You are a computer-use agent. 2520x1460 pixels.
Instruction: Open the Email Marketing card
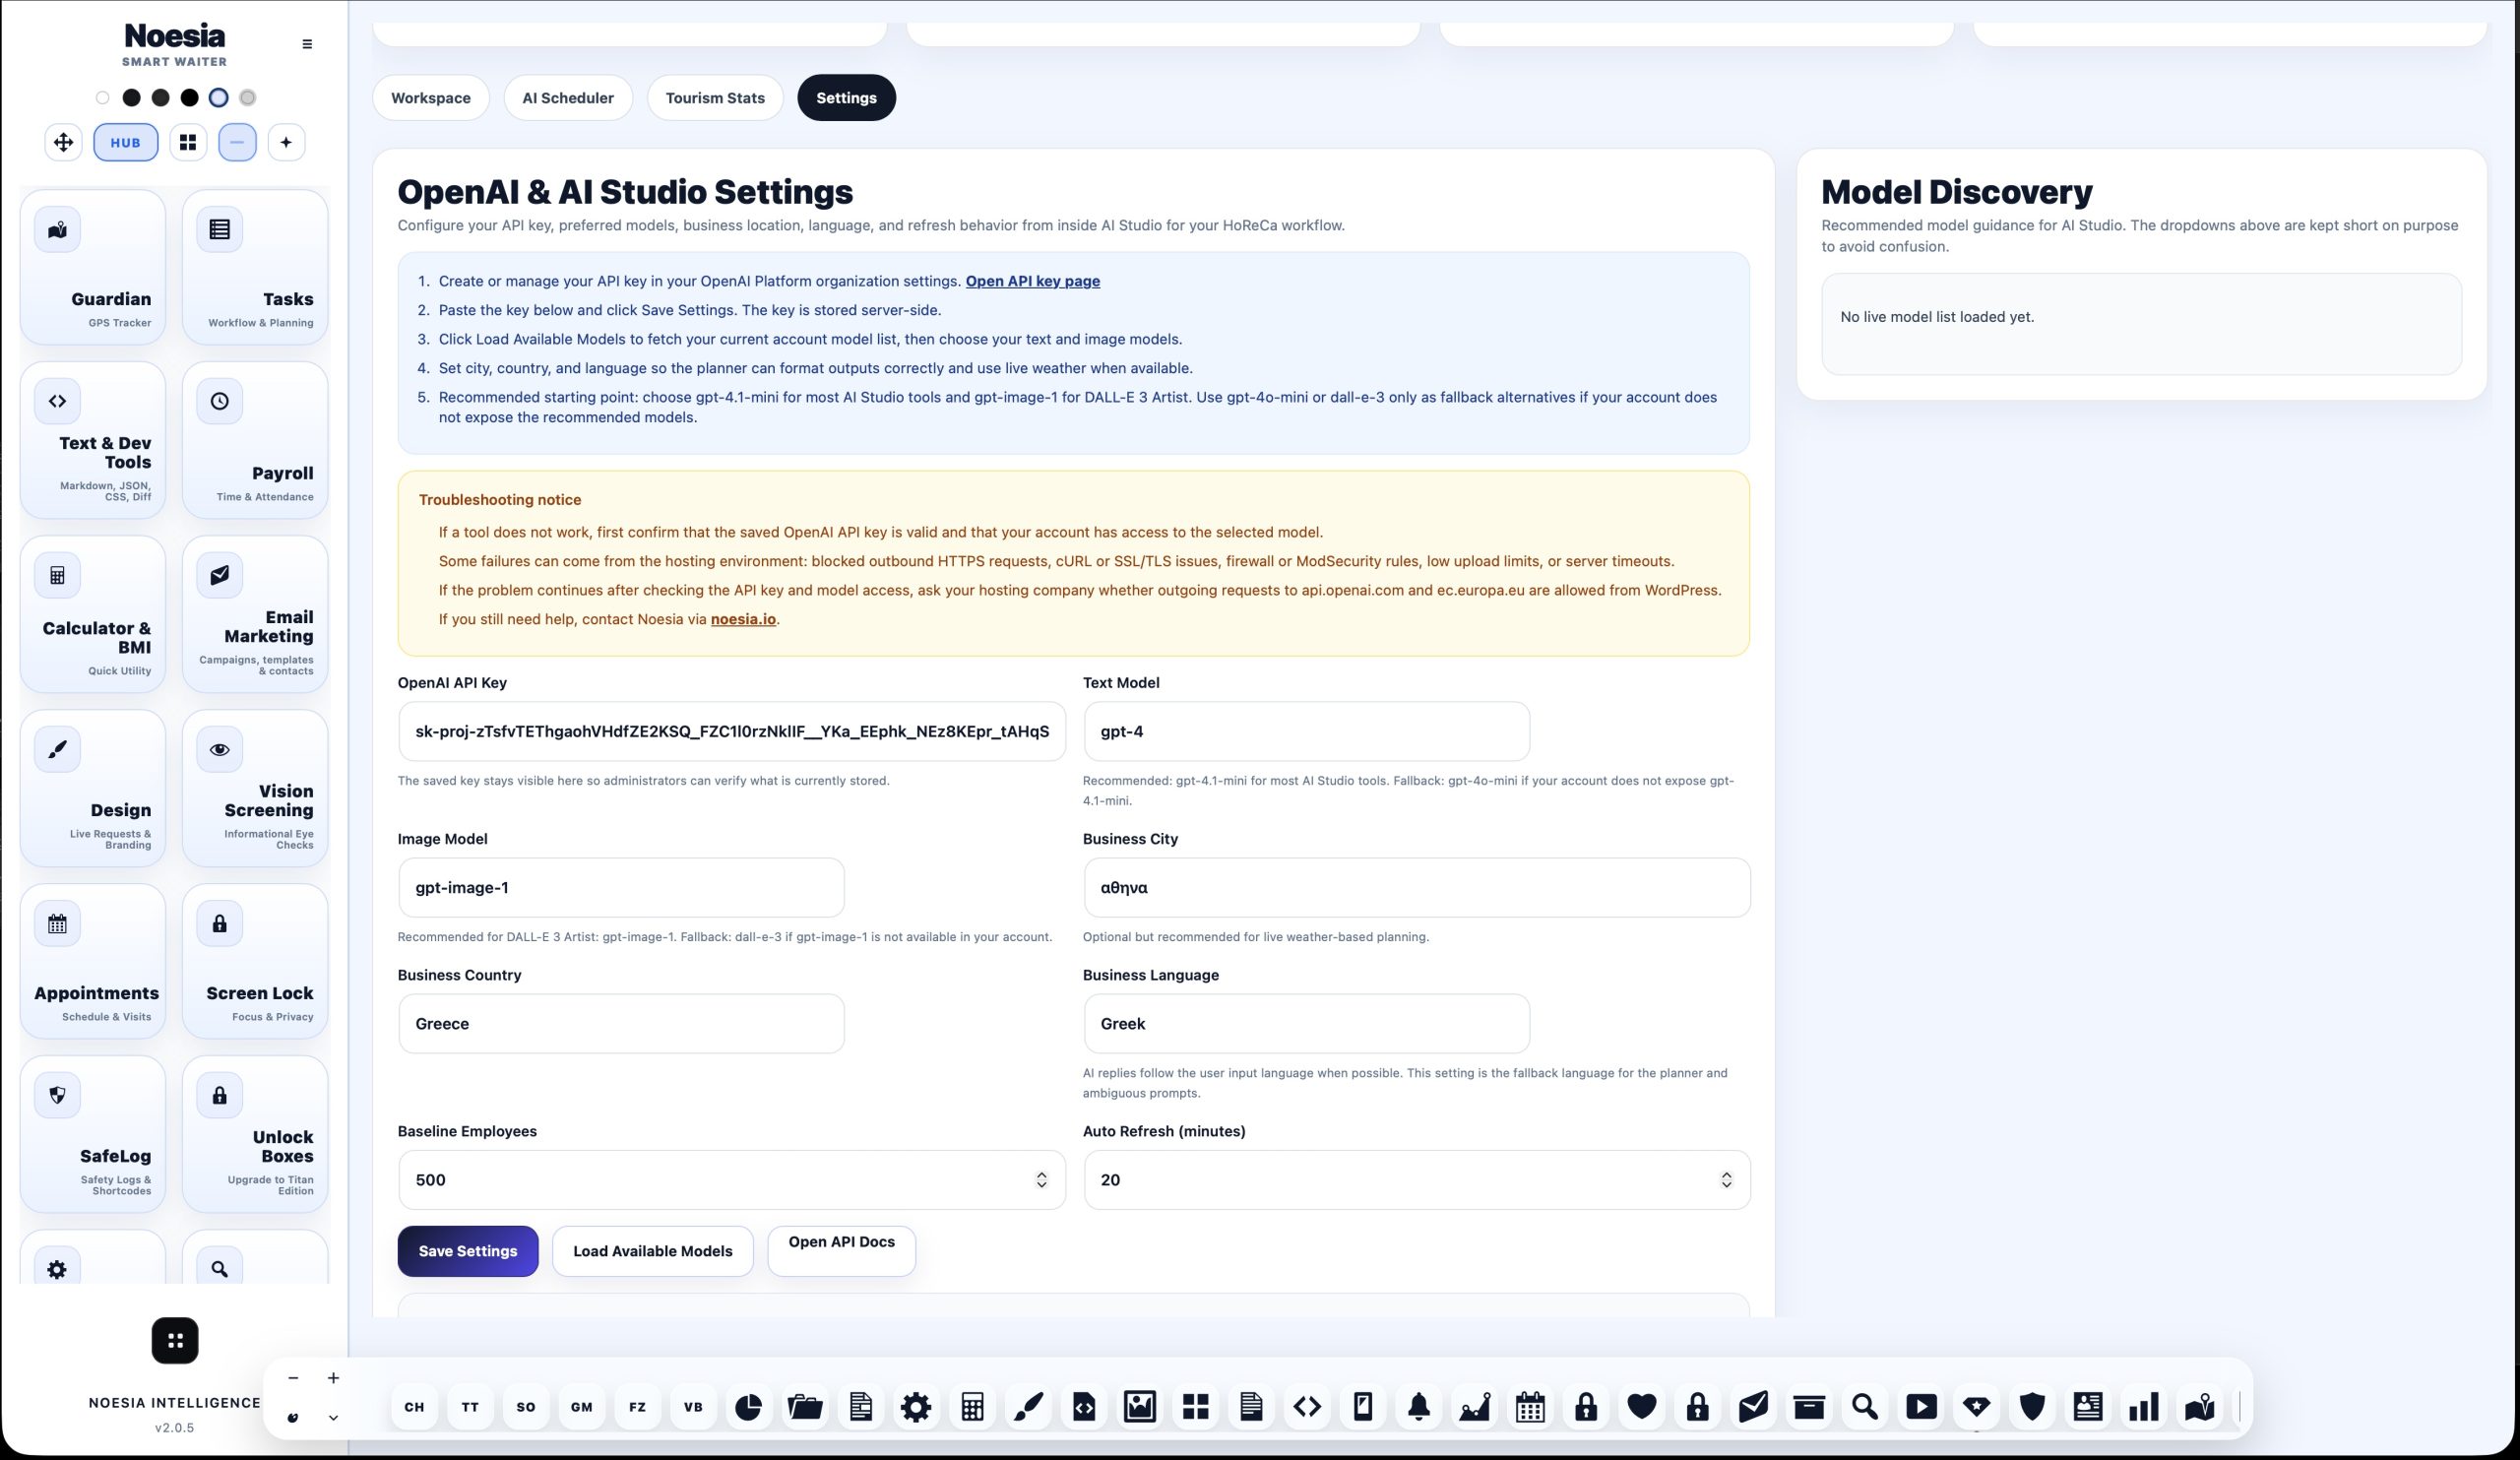point(255,614)
